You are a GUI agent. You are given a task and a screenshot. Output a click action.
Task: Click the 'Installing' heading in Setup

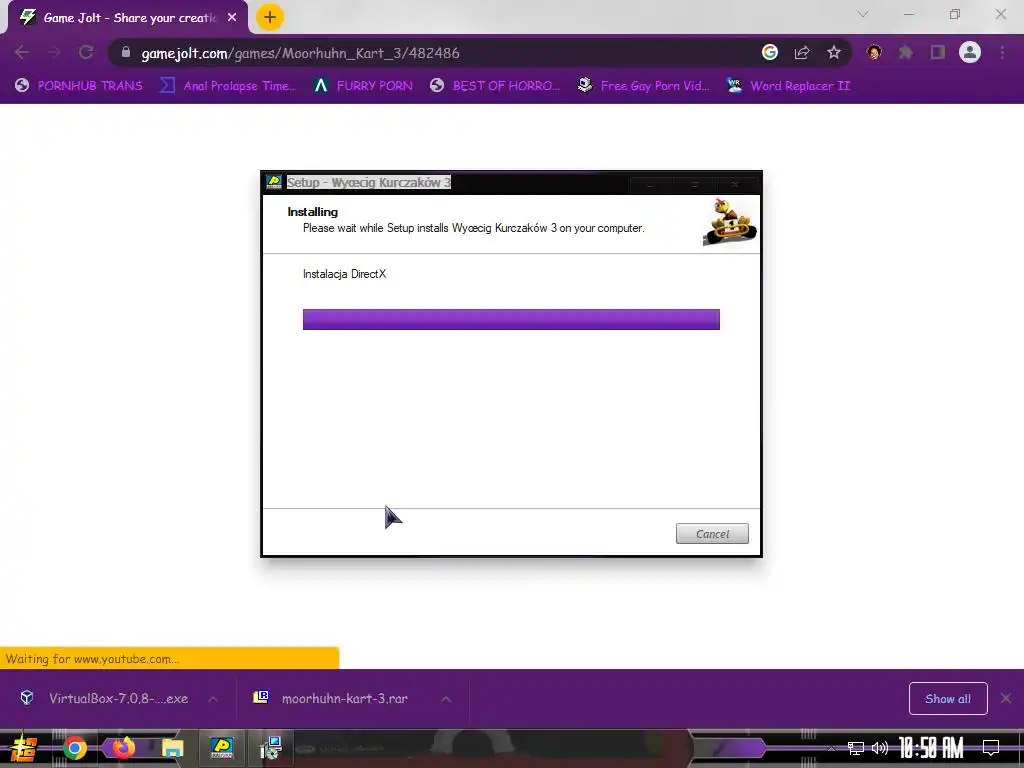pyautogui.click(x=312, y=212)
